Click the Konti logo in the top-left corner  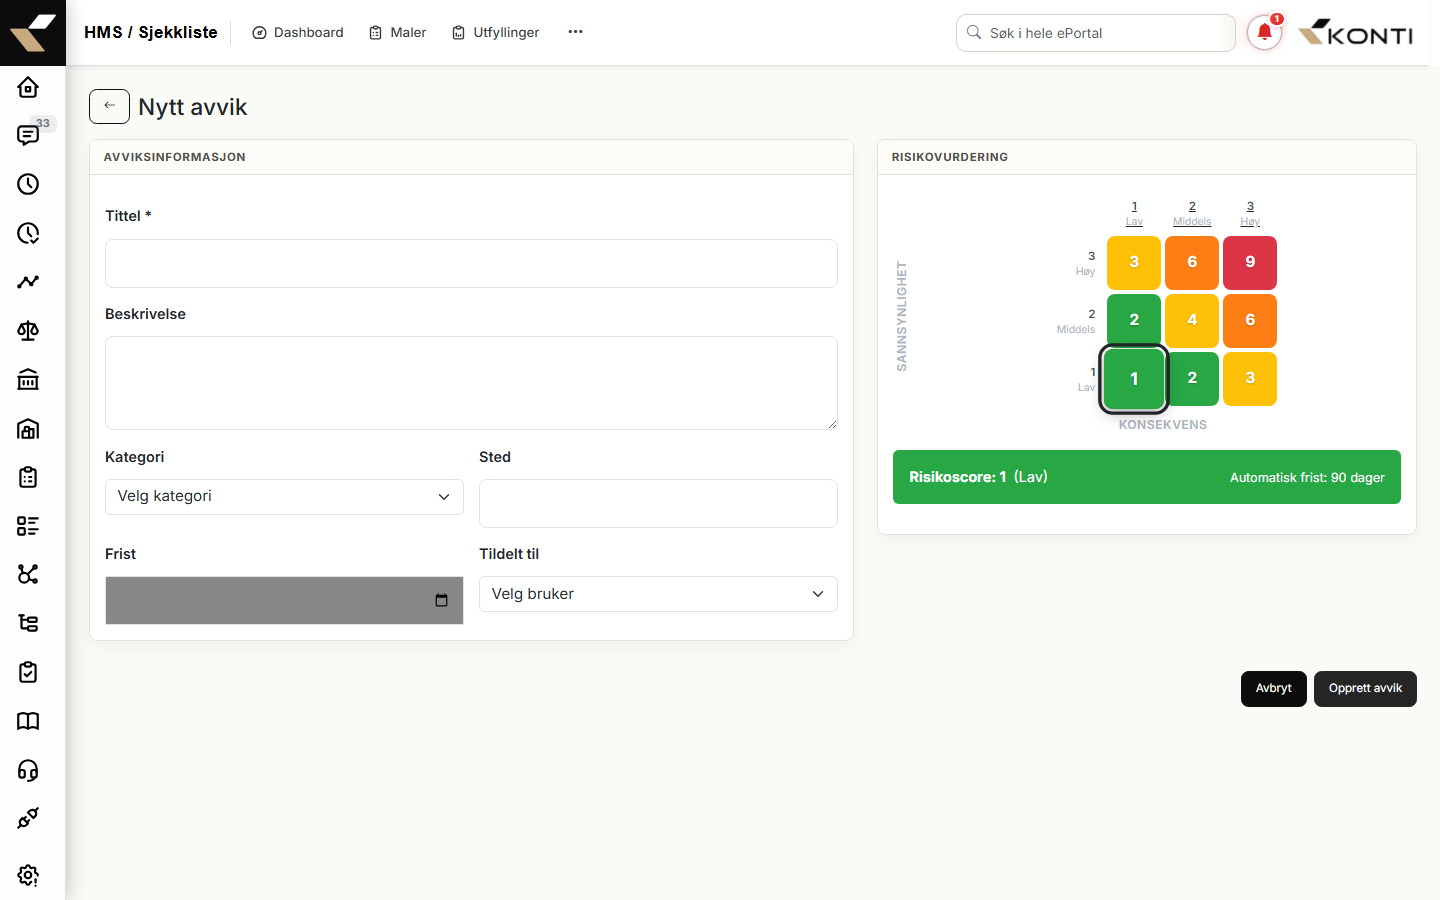(33, 33)
